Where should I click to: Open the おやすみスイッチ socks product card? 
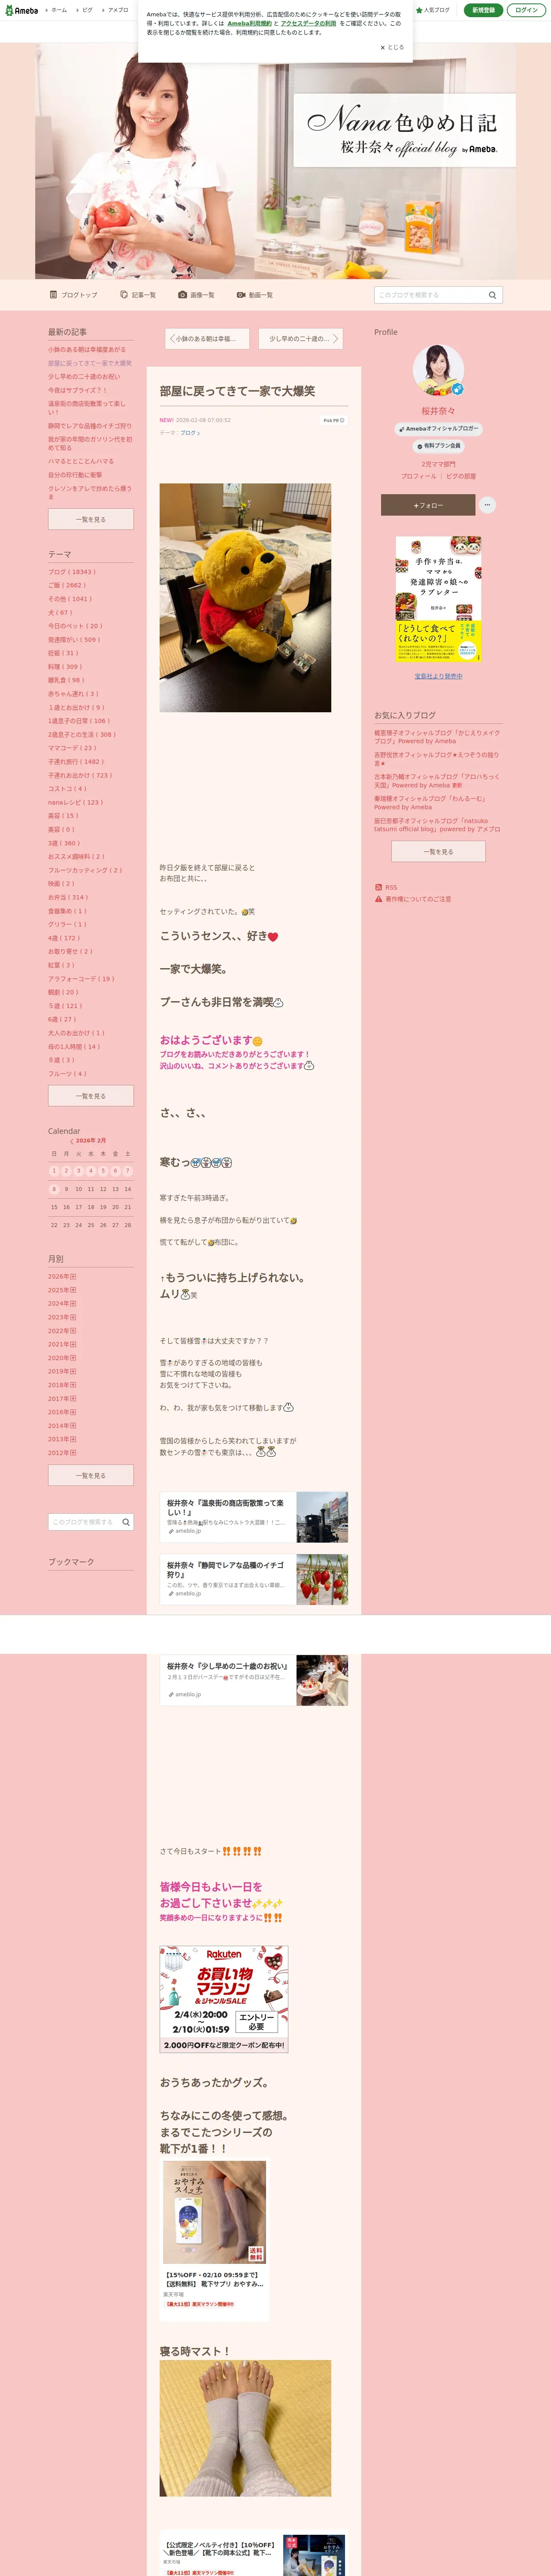[215, 2240]
